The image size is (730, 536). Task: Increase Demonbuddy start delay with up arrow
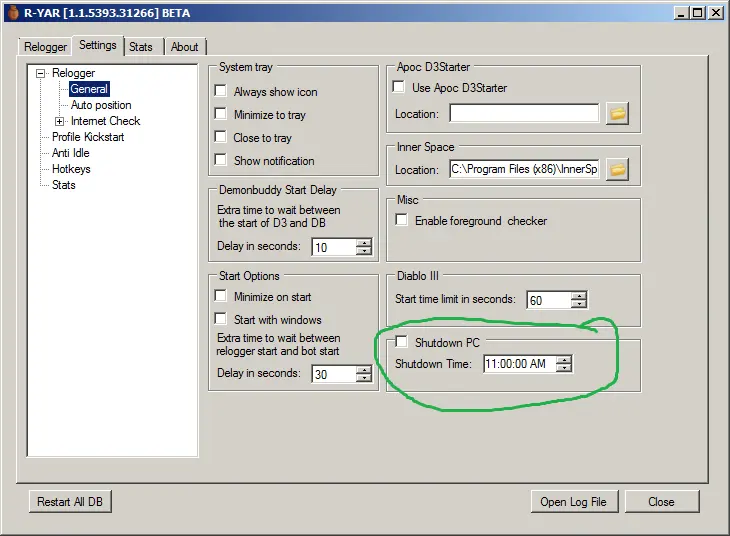click(364, 242)
